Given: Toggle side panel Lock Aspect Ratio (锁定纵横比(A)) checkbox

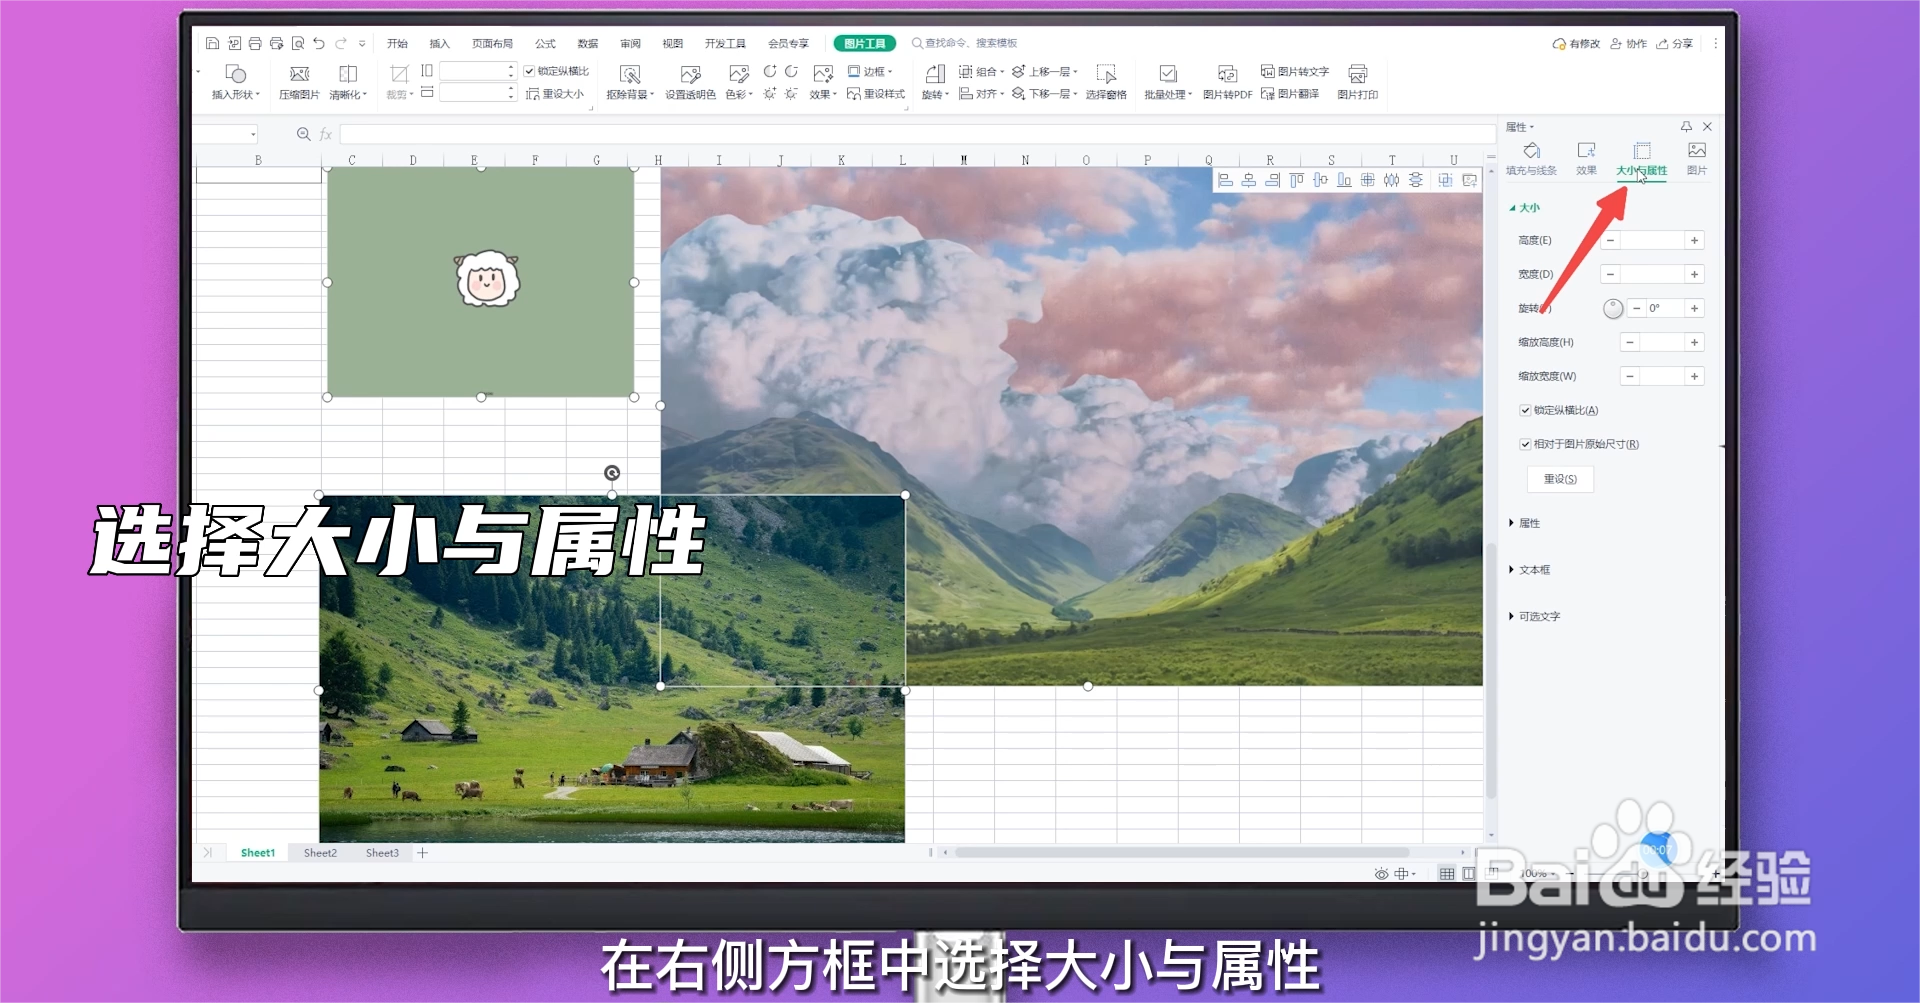Looking at the screenshot, I should [x=1525, y=410].
